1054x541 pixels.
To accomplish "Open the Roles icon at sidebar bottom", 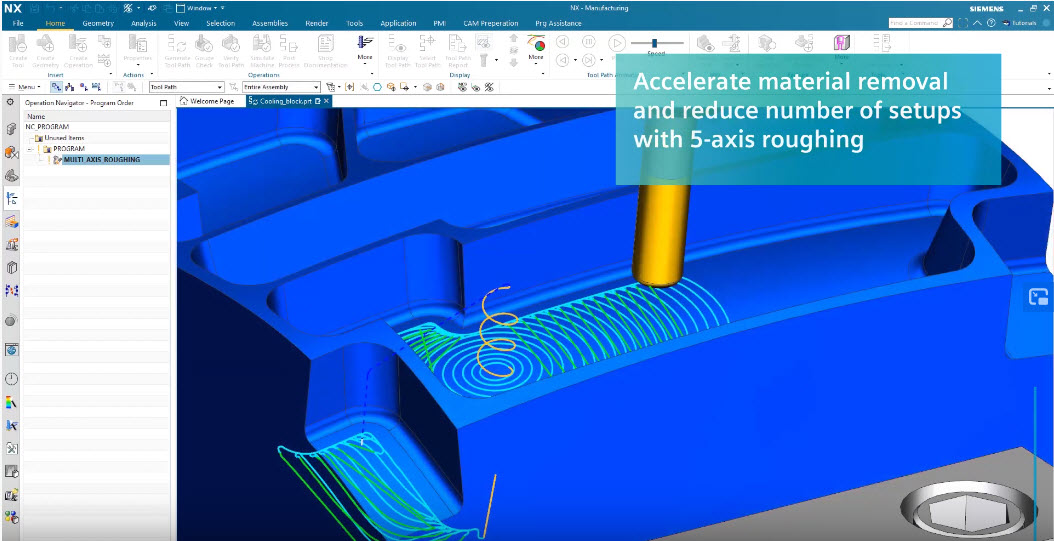I will [11, 517].
